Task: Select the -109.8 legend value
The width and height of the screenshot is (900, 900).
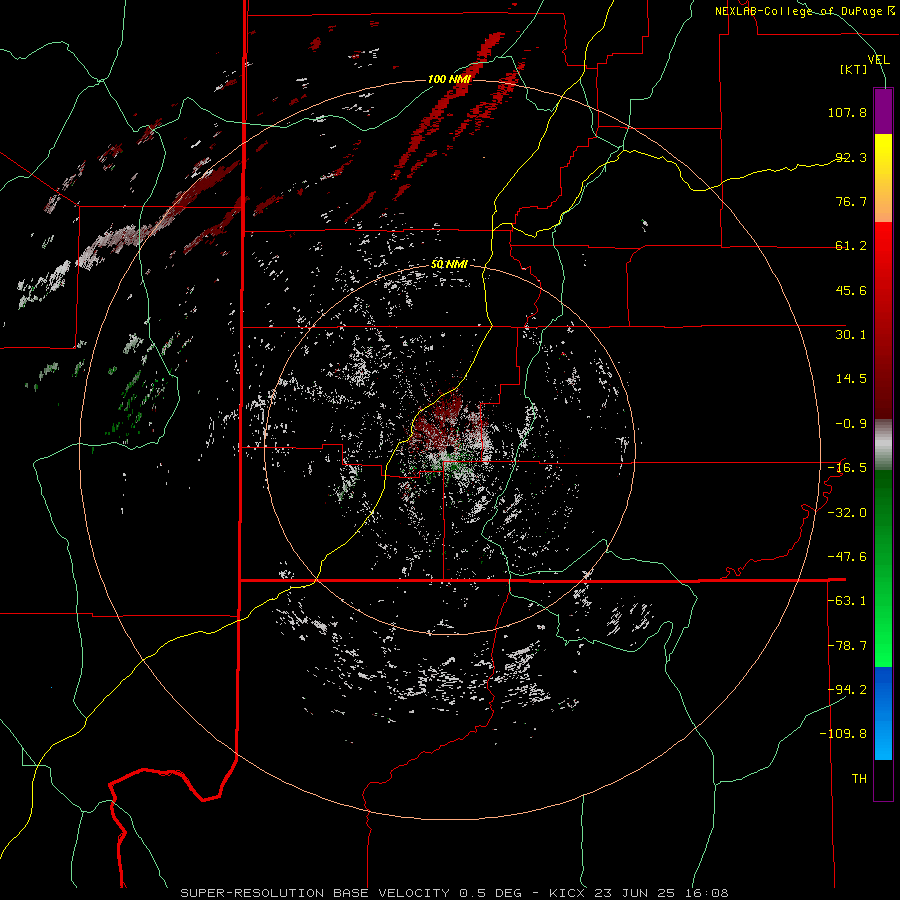Action: pos(843,734)
